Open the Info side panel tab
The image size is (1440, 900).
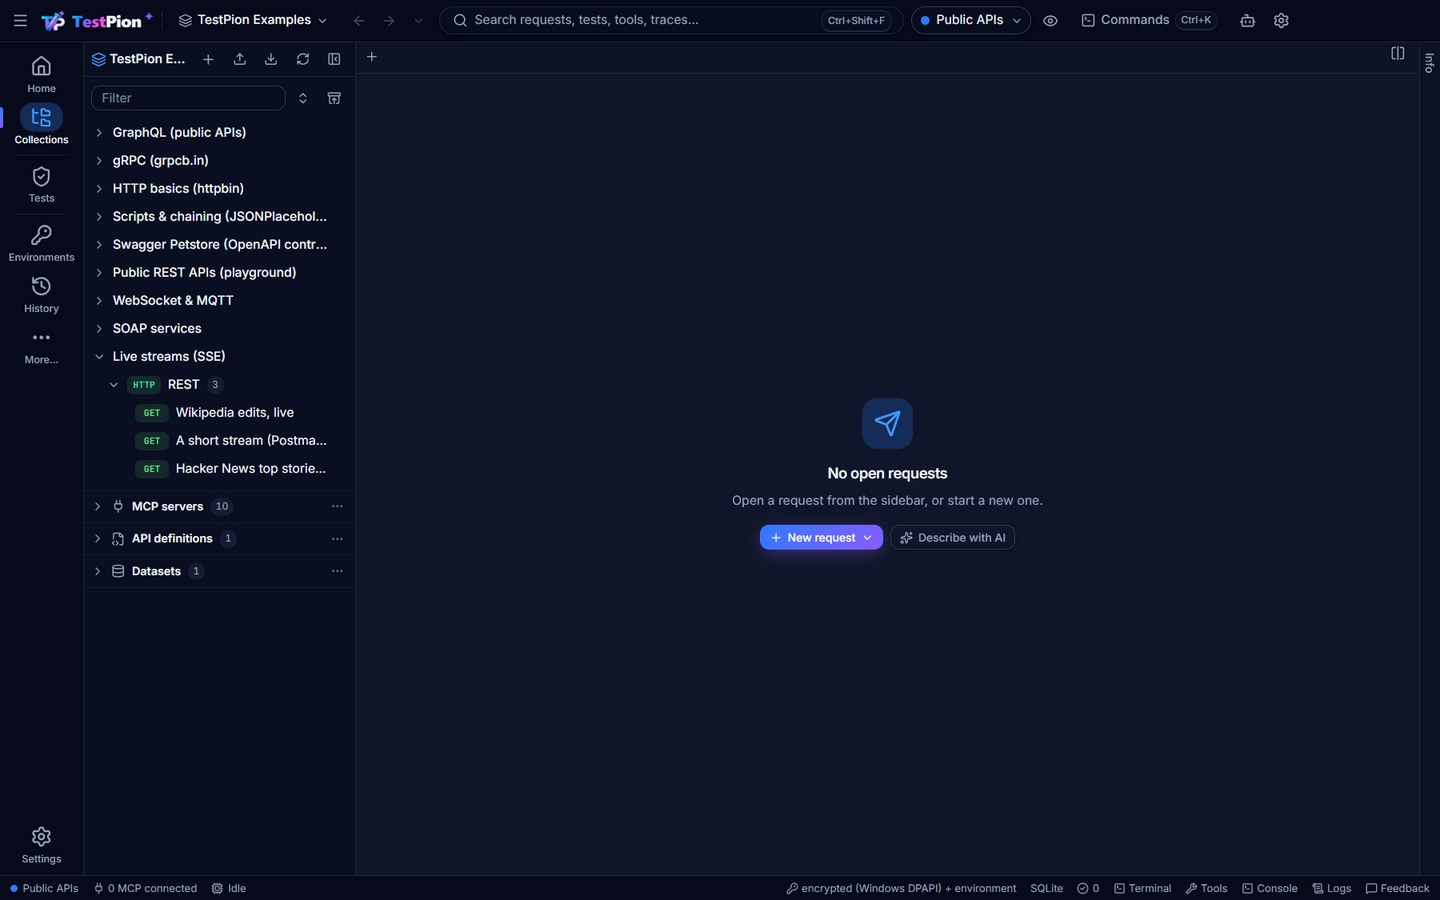click(x=1430, y=64)
